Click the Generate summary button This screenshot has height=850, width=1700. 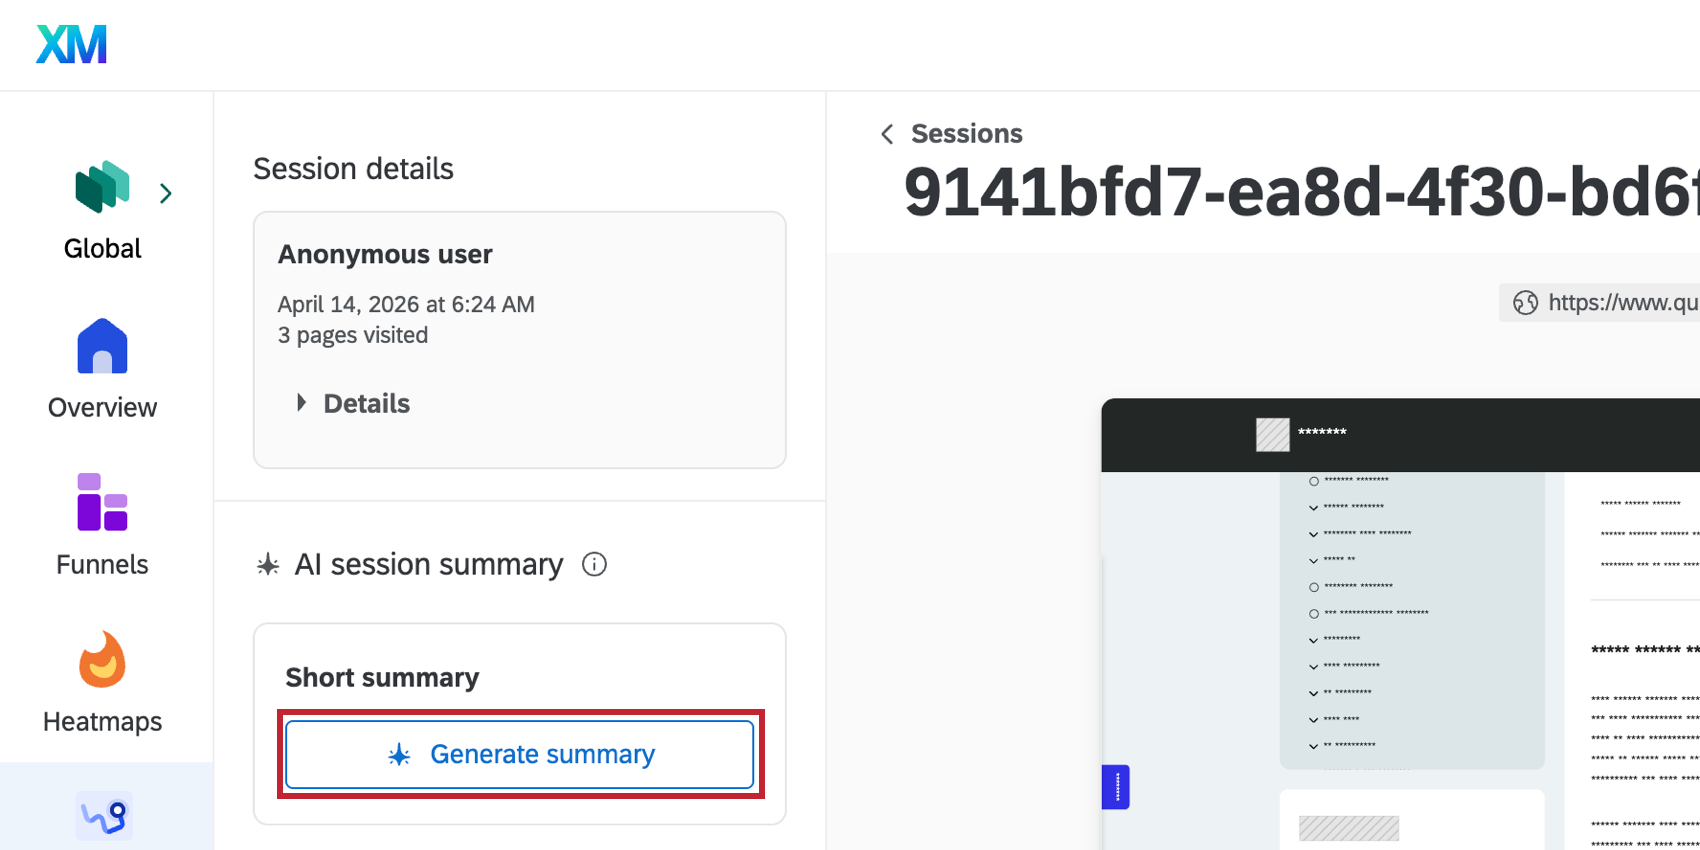pyautogui.click(x=519, y=754)
